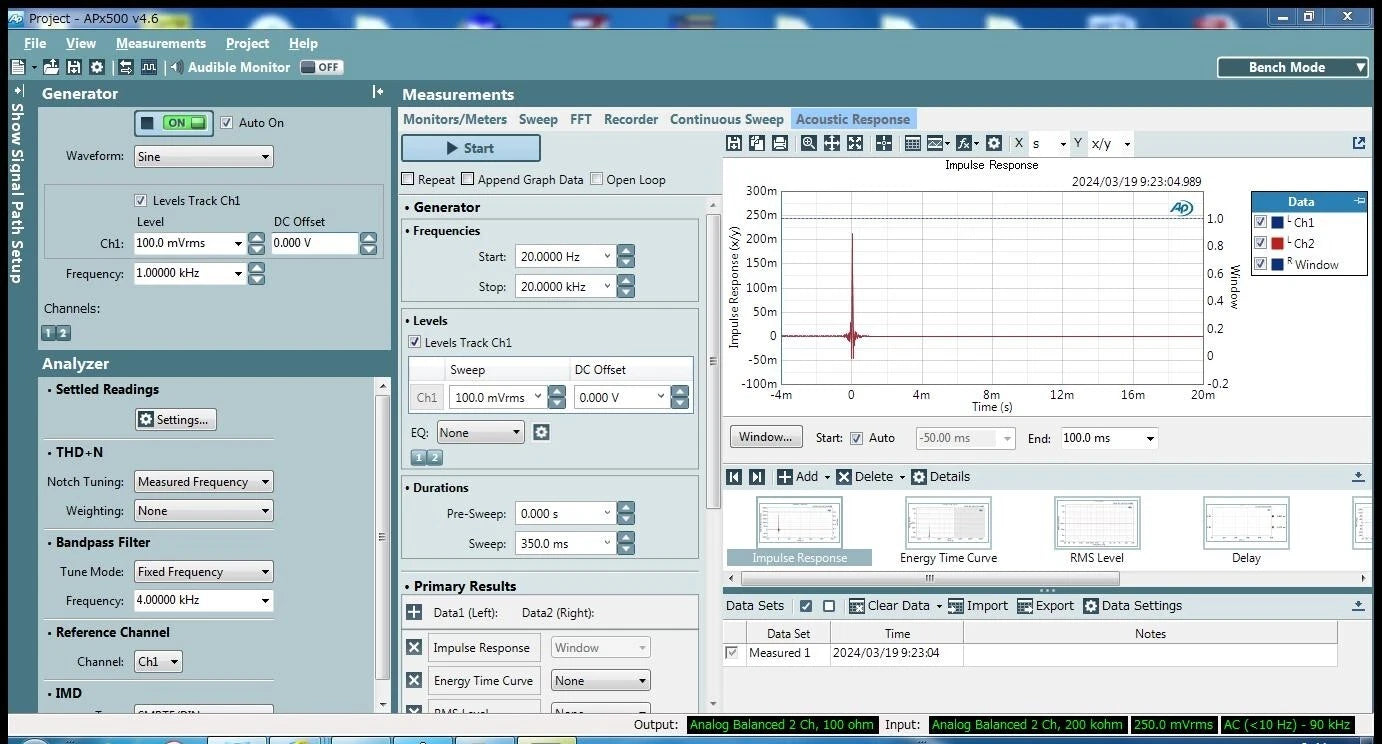Hide the Ch2 trace in the Data panel
This screenshot has height=744, width=1382.
(x=1261, y=243)
